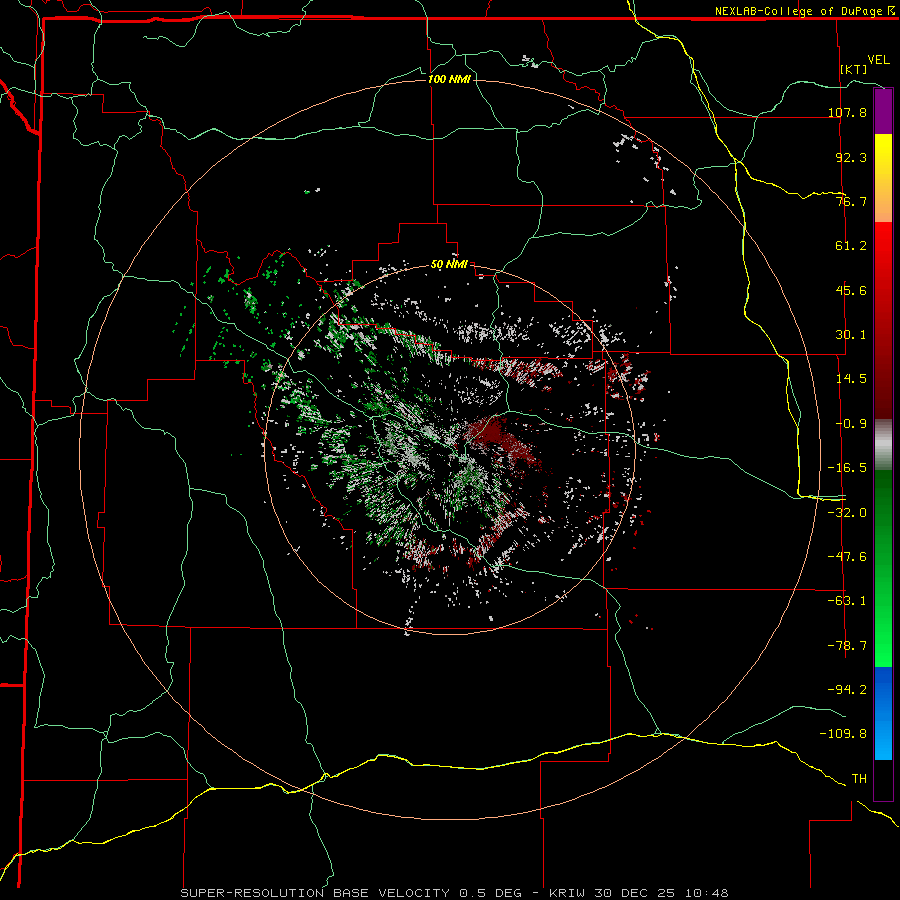Select the -94.2 velocity scale value
This screenshot has width=900, height=900.
click(x=847, y=690)
